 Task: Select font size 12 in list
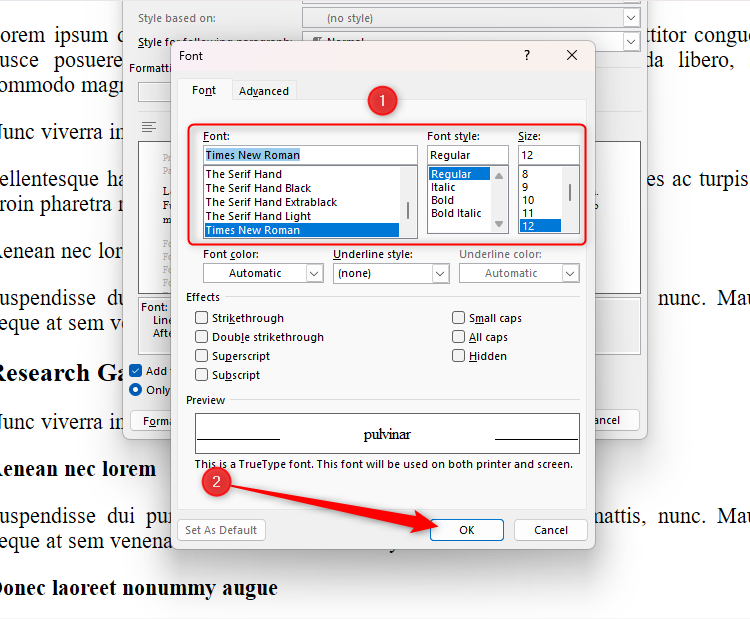(x=540, y=226)
